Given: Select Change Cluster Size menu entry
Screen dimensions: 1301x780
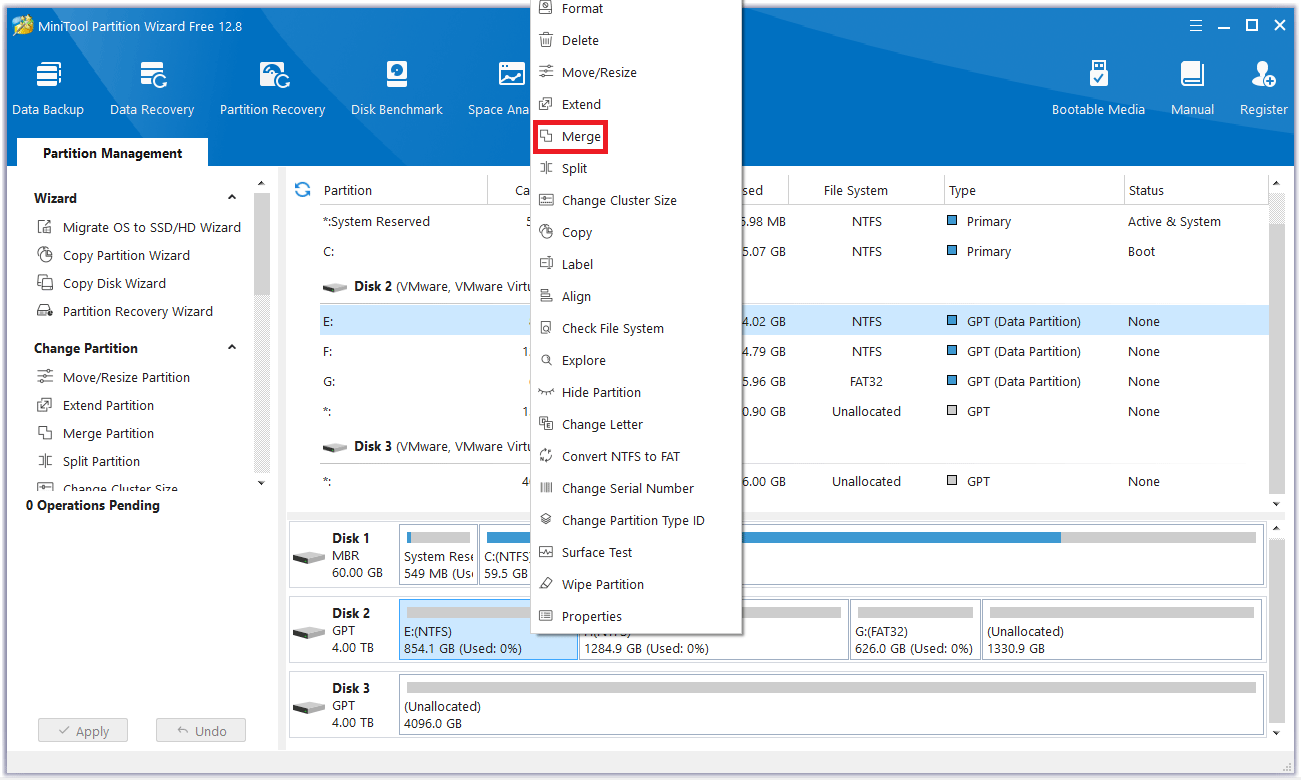Looking at the screenshot, I should point(636,200).
